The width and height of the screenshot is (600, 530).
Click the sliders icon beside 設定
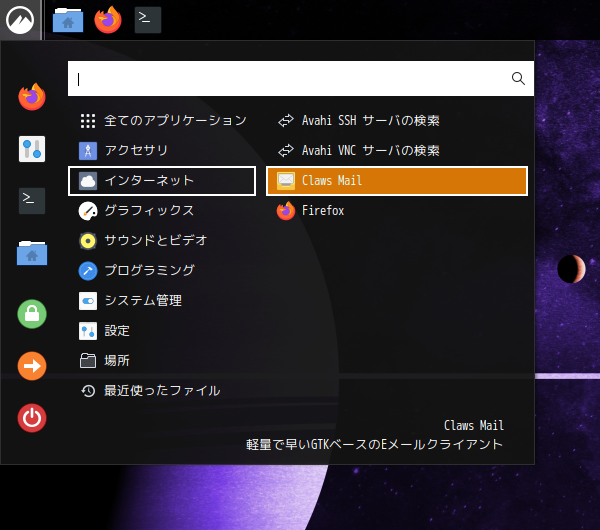(88, 331)
